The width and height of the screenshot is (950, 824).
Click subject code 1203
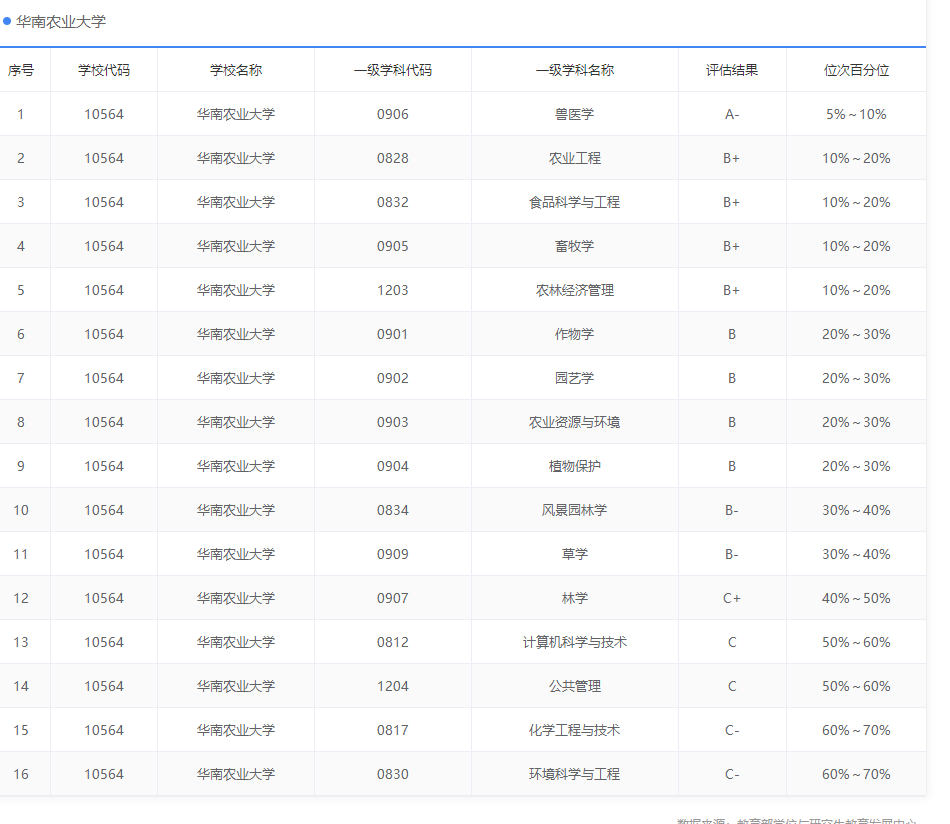(x=393, y=290)
